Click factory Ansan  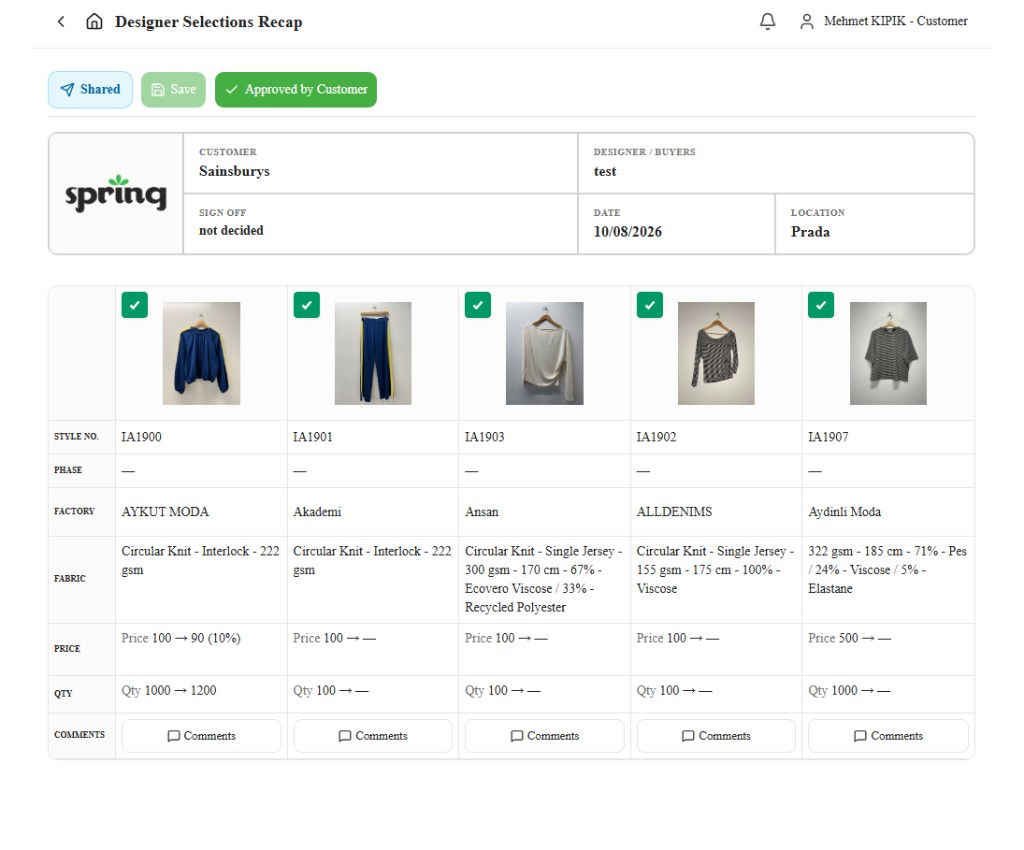pyautogui.click(x=482, y=512)
